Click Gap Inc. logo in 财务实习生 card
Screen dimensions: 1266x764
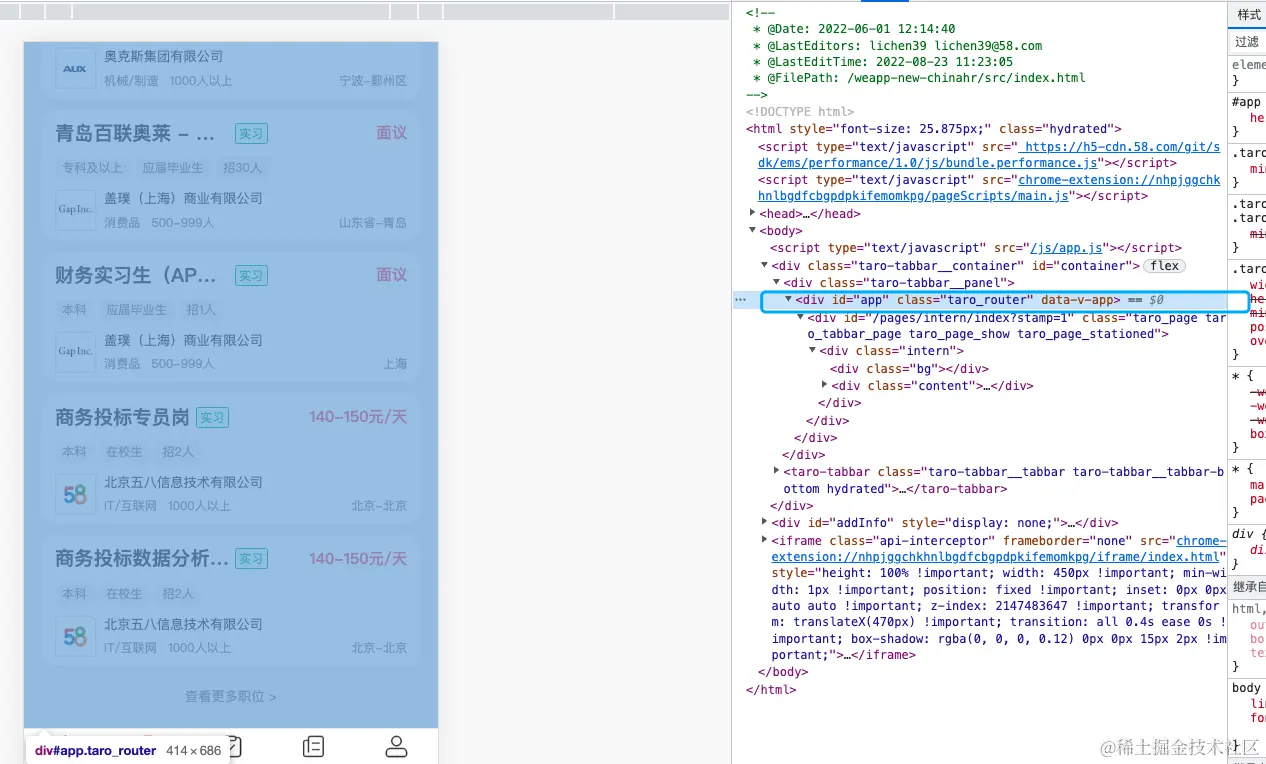coord(75,352)
